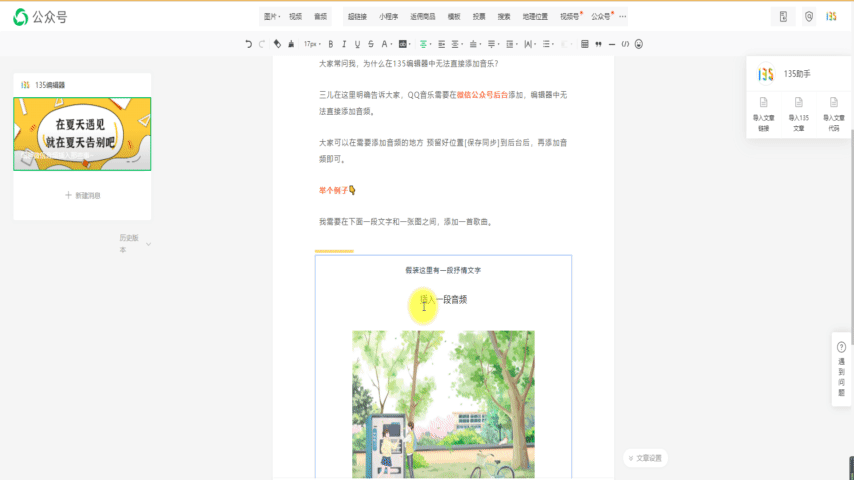854x480 pixels.
Task: Select 音频 to add audio
Action: (x=321, y=17)
